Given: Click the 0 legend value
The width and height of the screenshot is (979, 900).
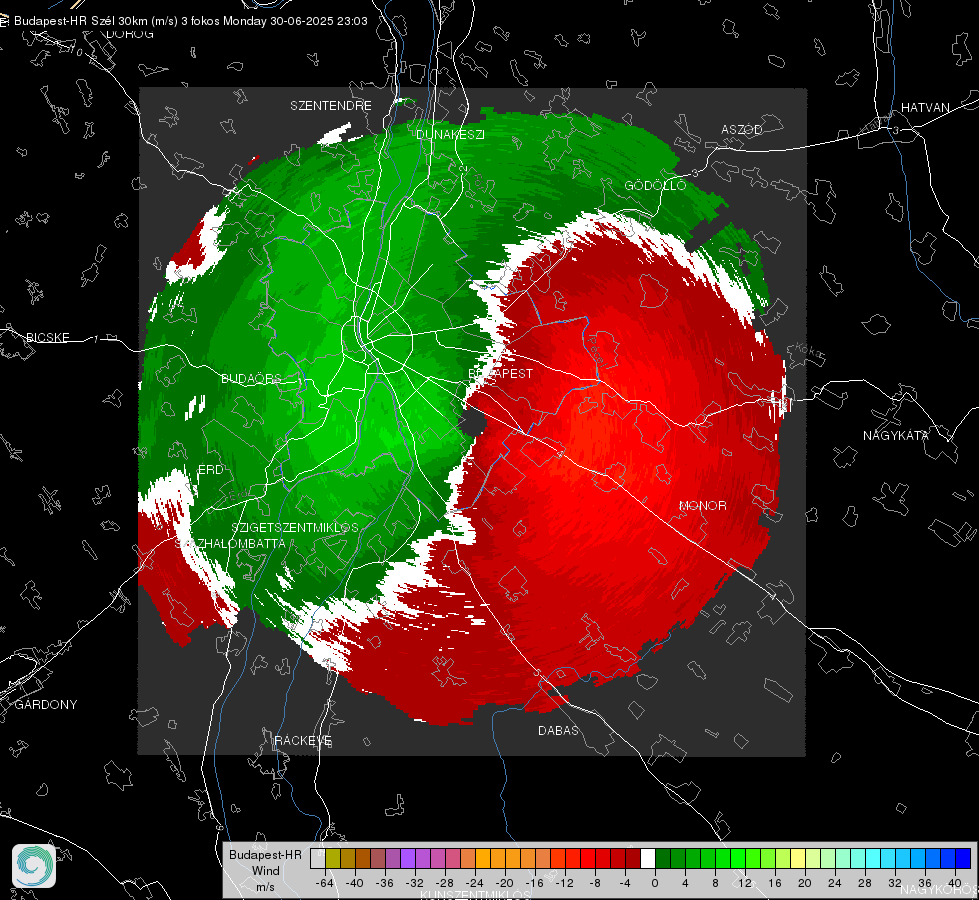Looking at the screenshot, I should coord(654,883).
